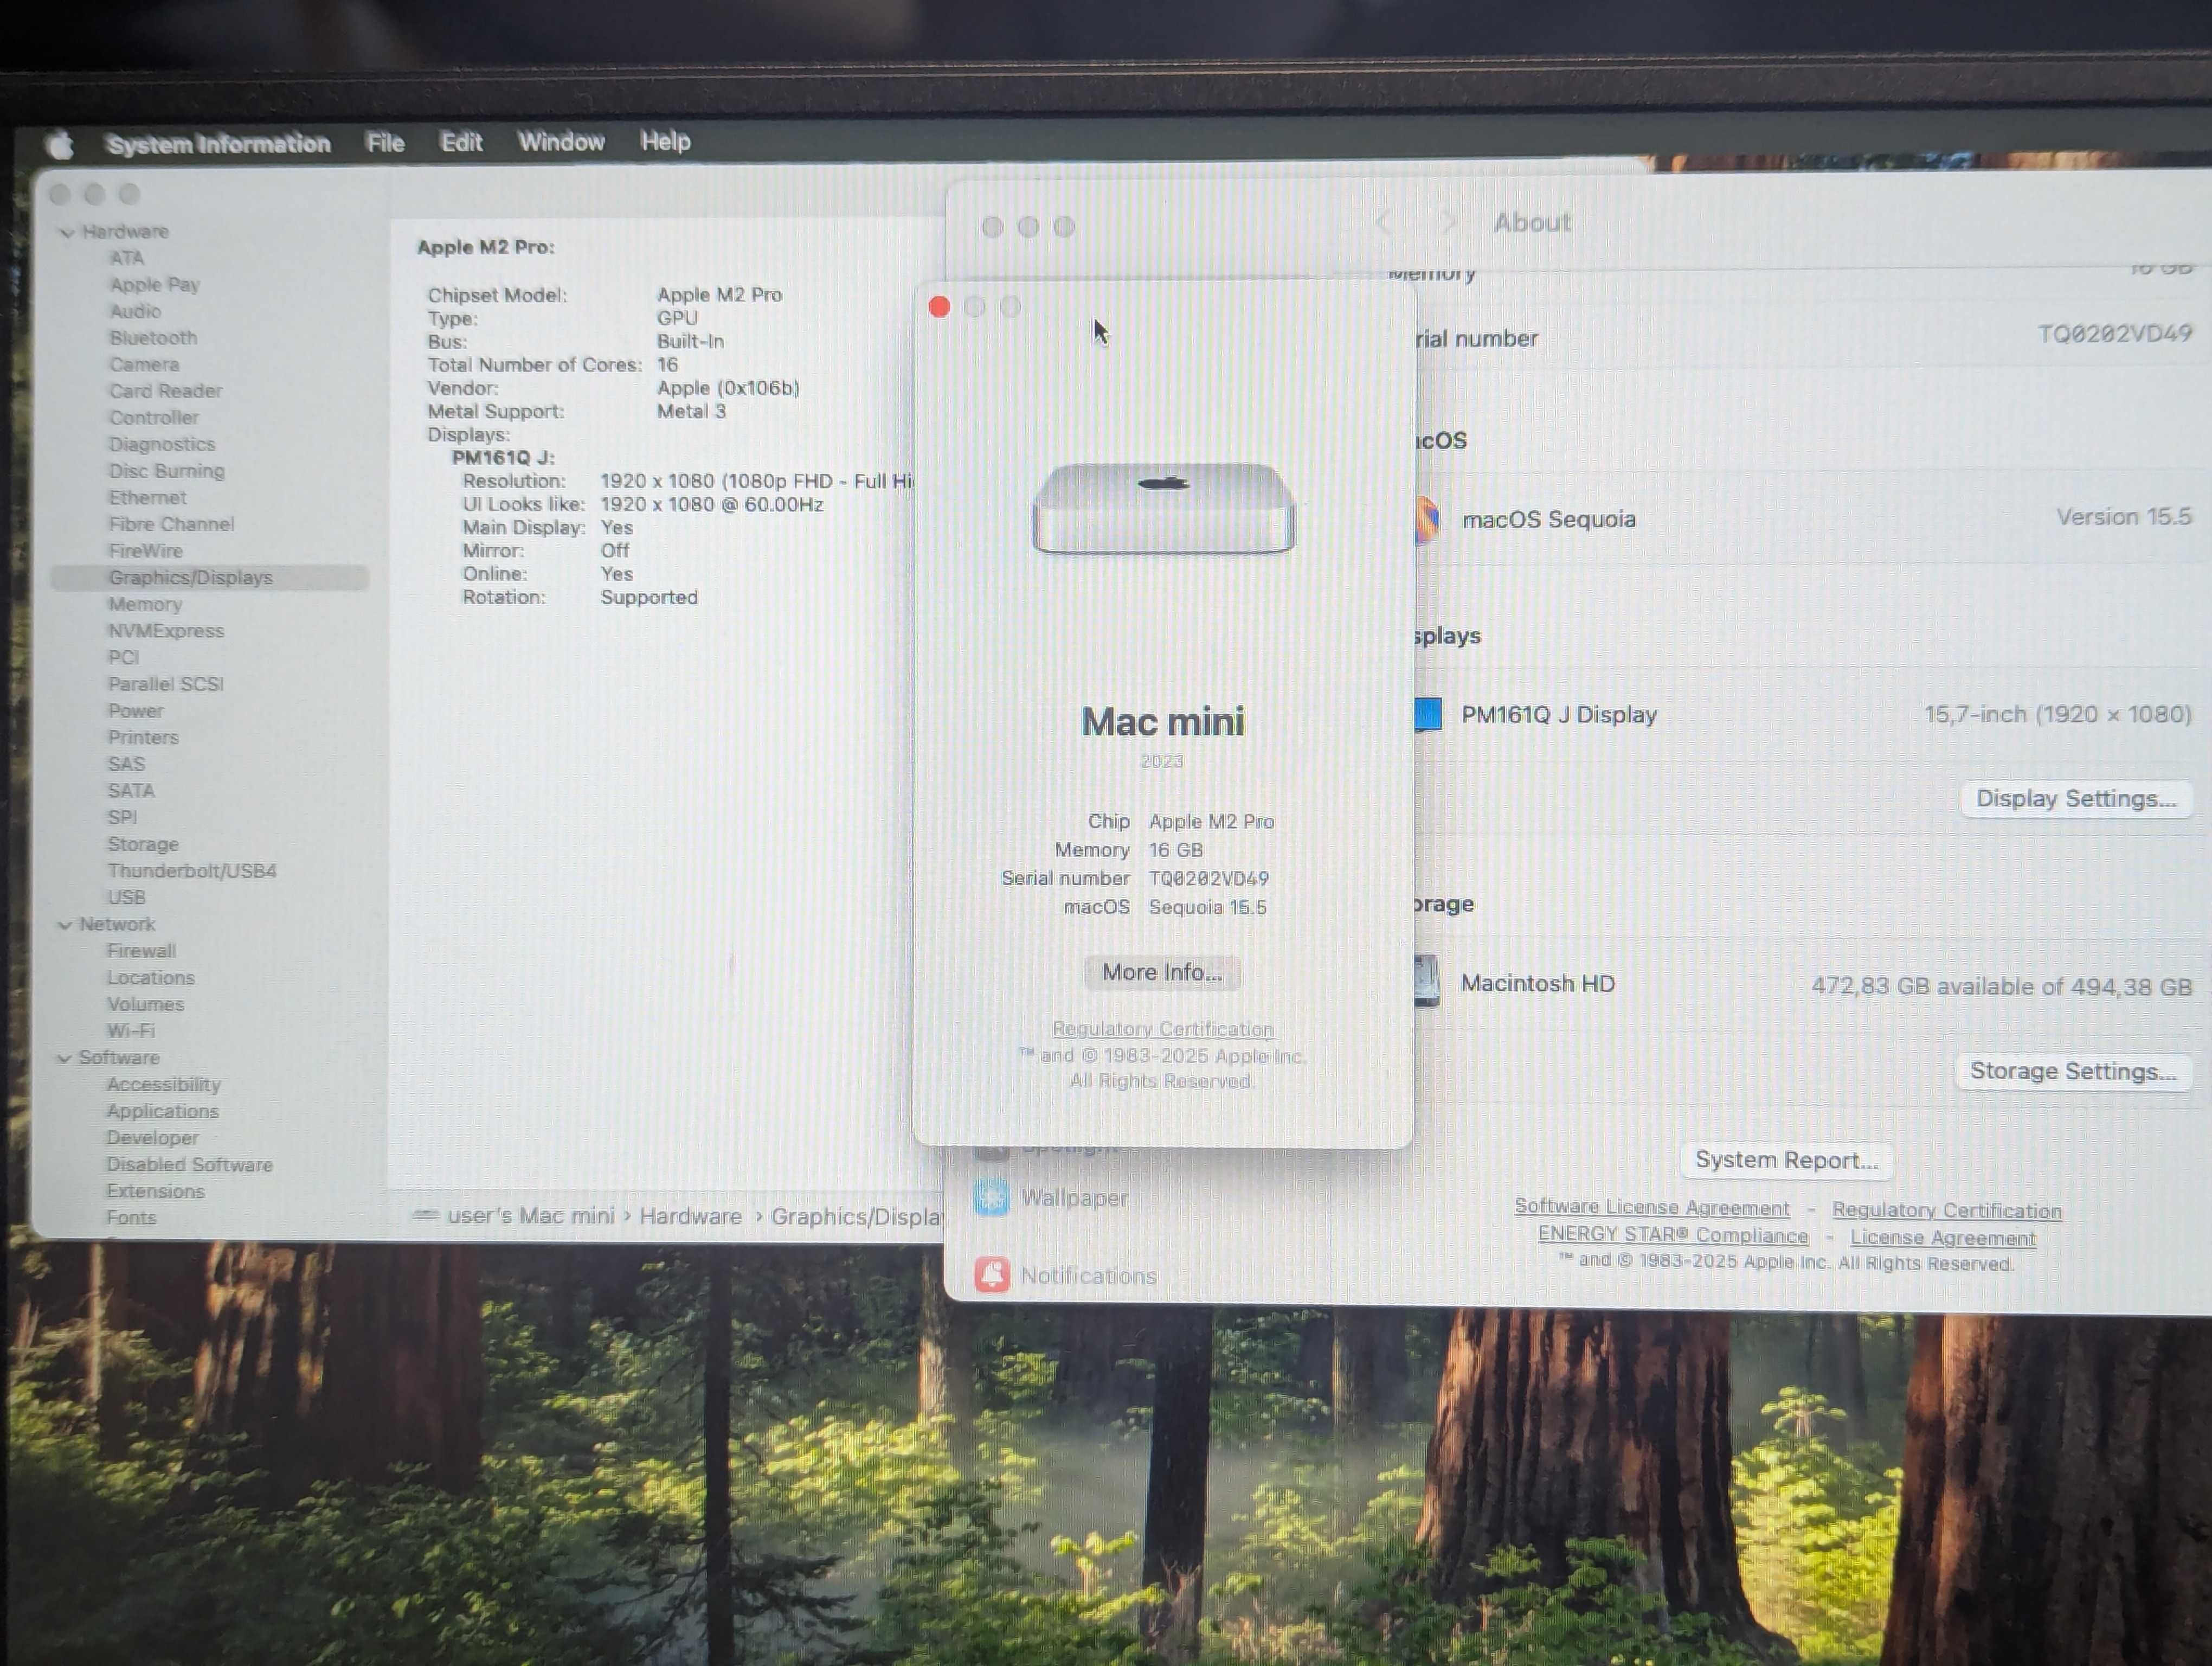This screenshot has height=1666, width=2212.
Task: Click the More Info... button
Action: click(x=1162, y=973)
